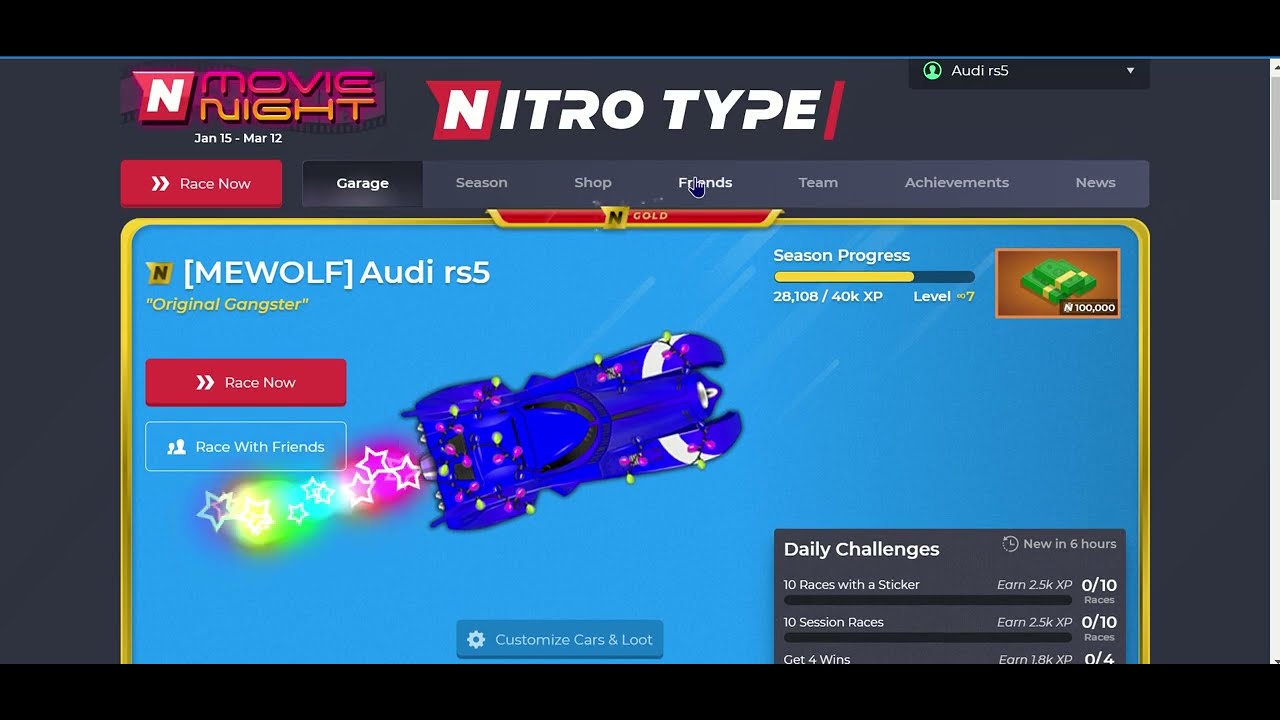This screenshot has width=1280, height=720.
Task: Click the Gold membership badge
Action: pos(635,216)
